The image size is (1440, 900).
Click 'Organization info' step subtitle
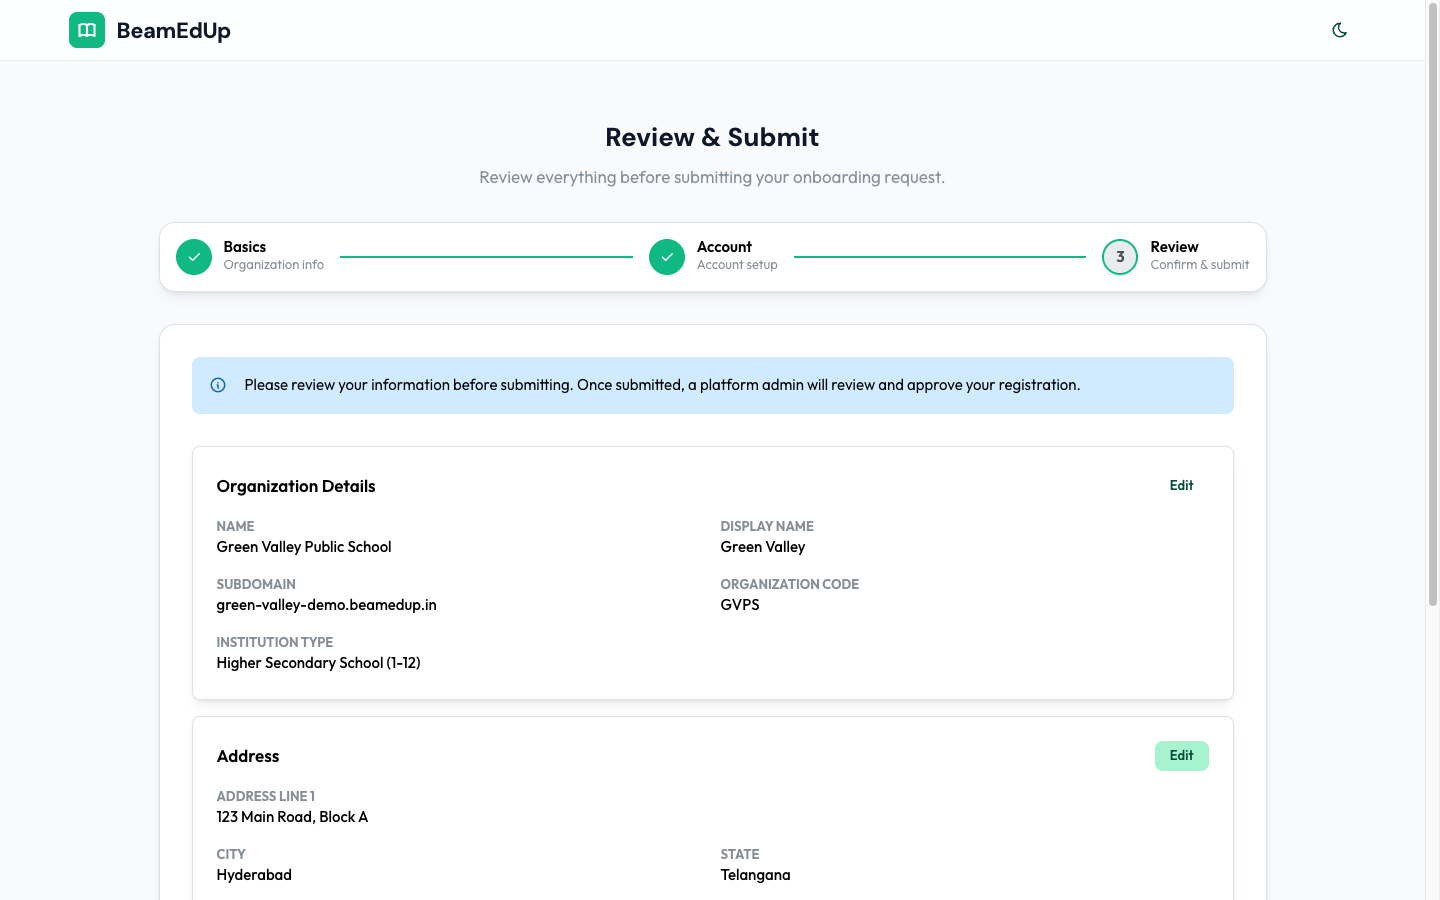(274, 265)
